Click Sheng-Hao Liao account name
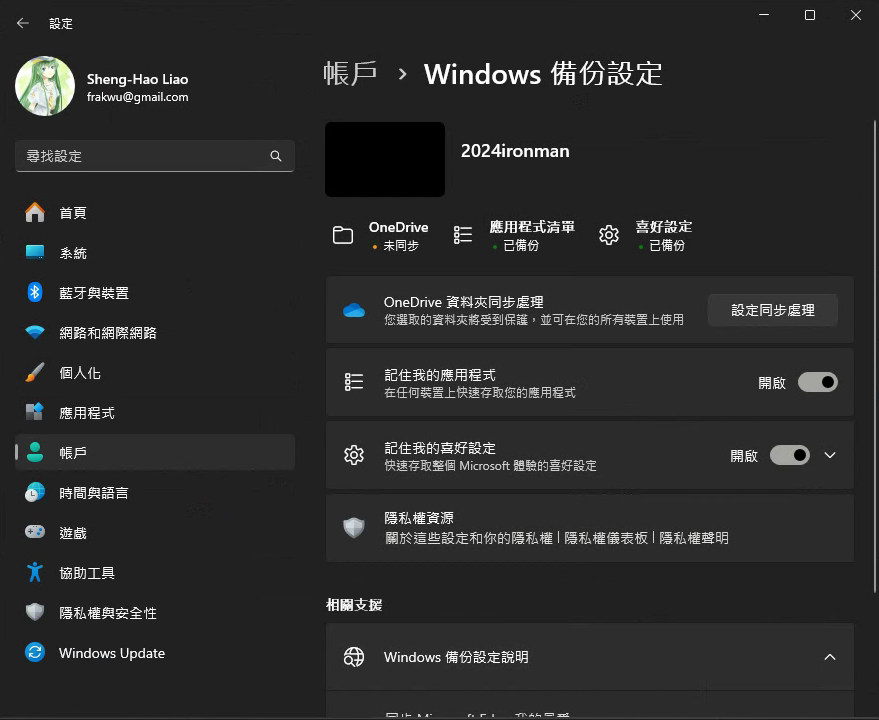 point(137,79)
